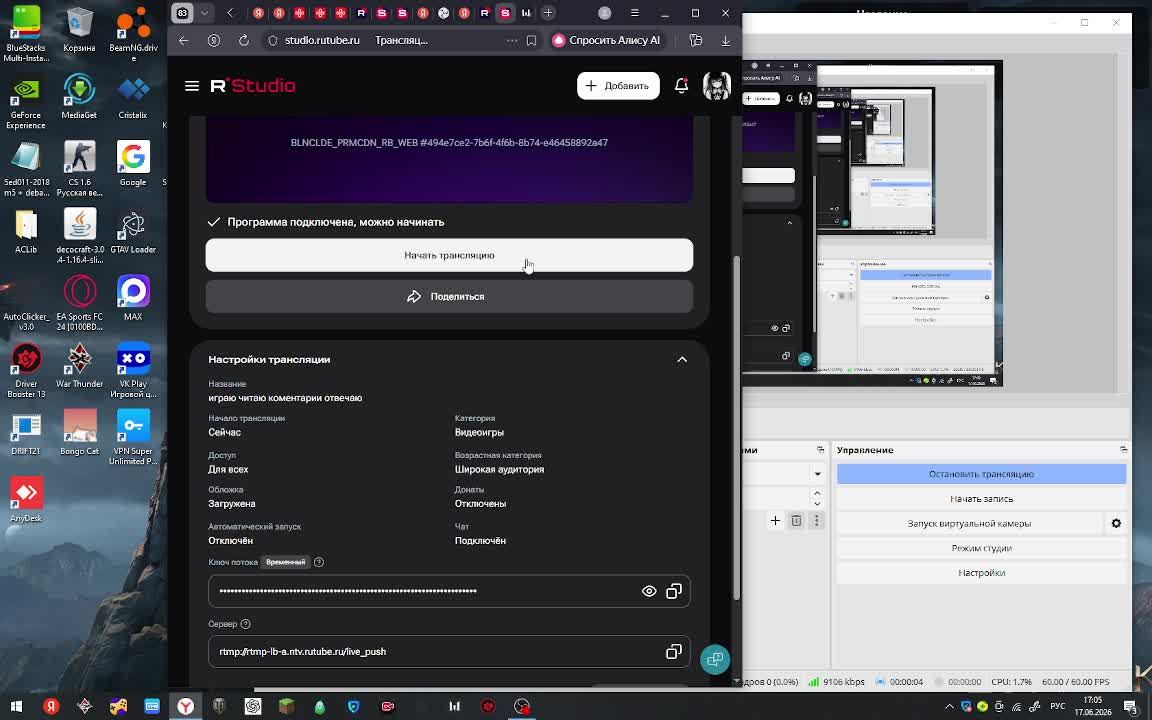Undock the Управление panel in OBS

pos(1123,450)
